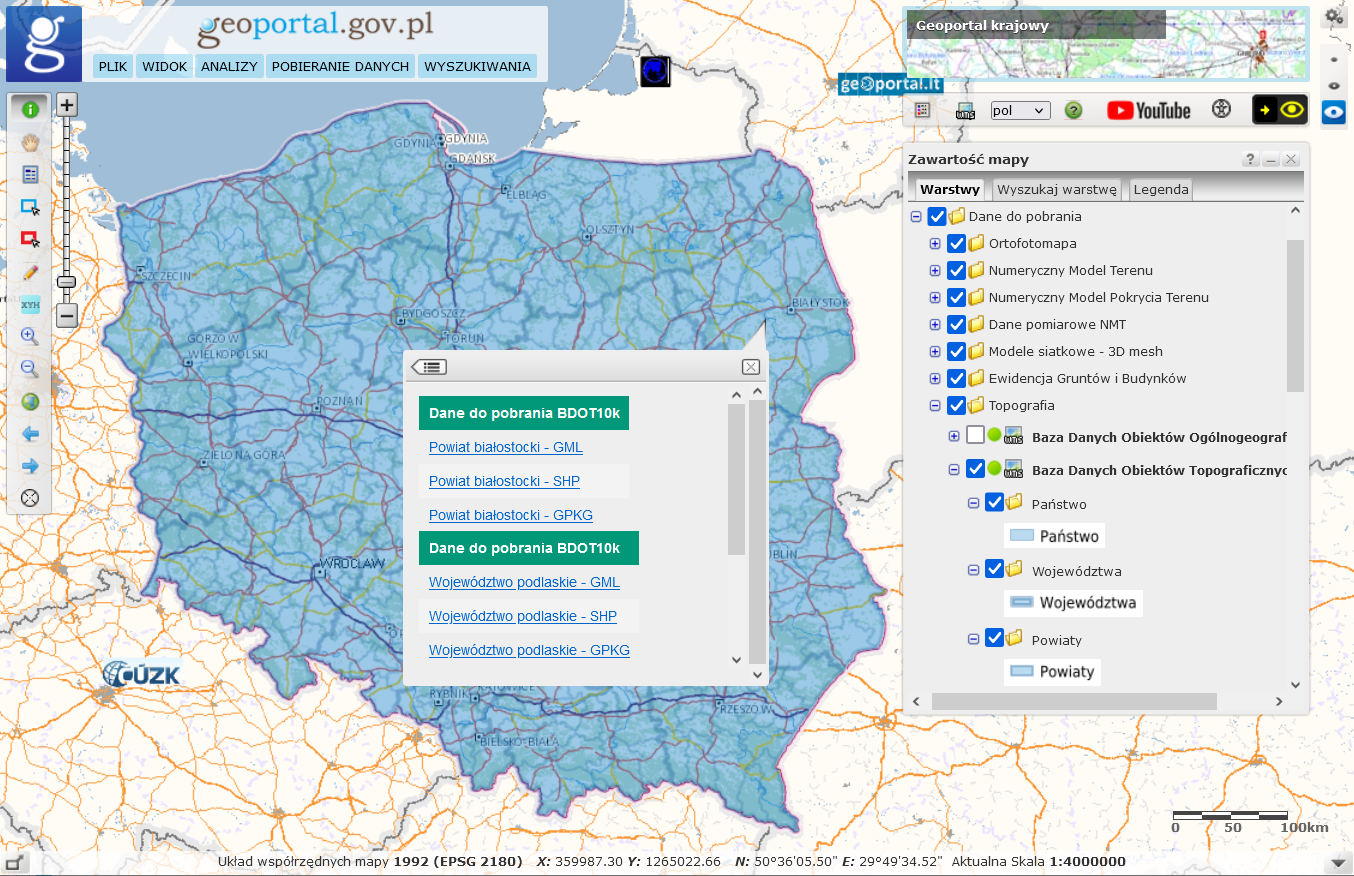Choose the pencil drawing tool
1354x876 pixels.
[x=30, y=272]
